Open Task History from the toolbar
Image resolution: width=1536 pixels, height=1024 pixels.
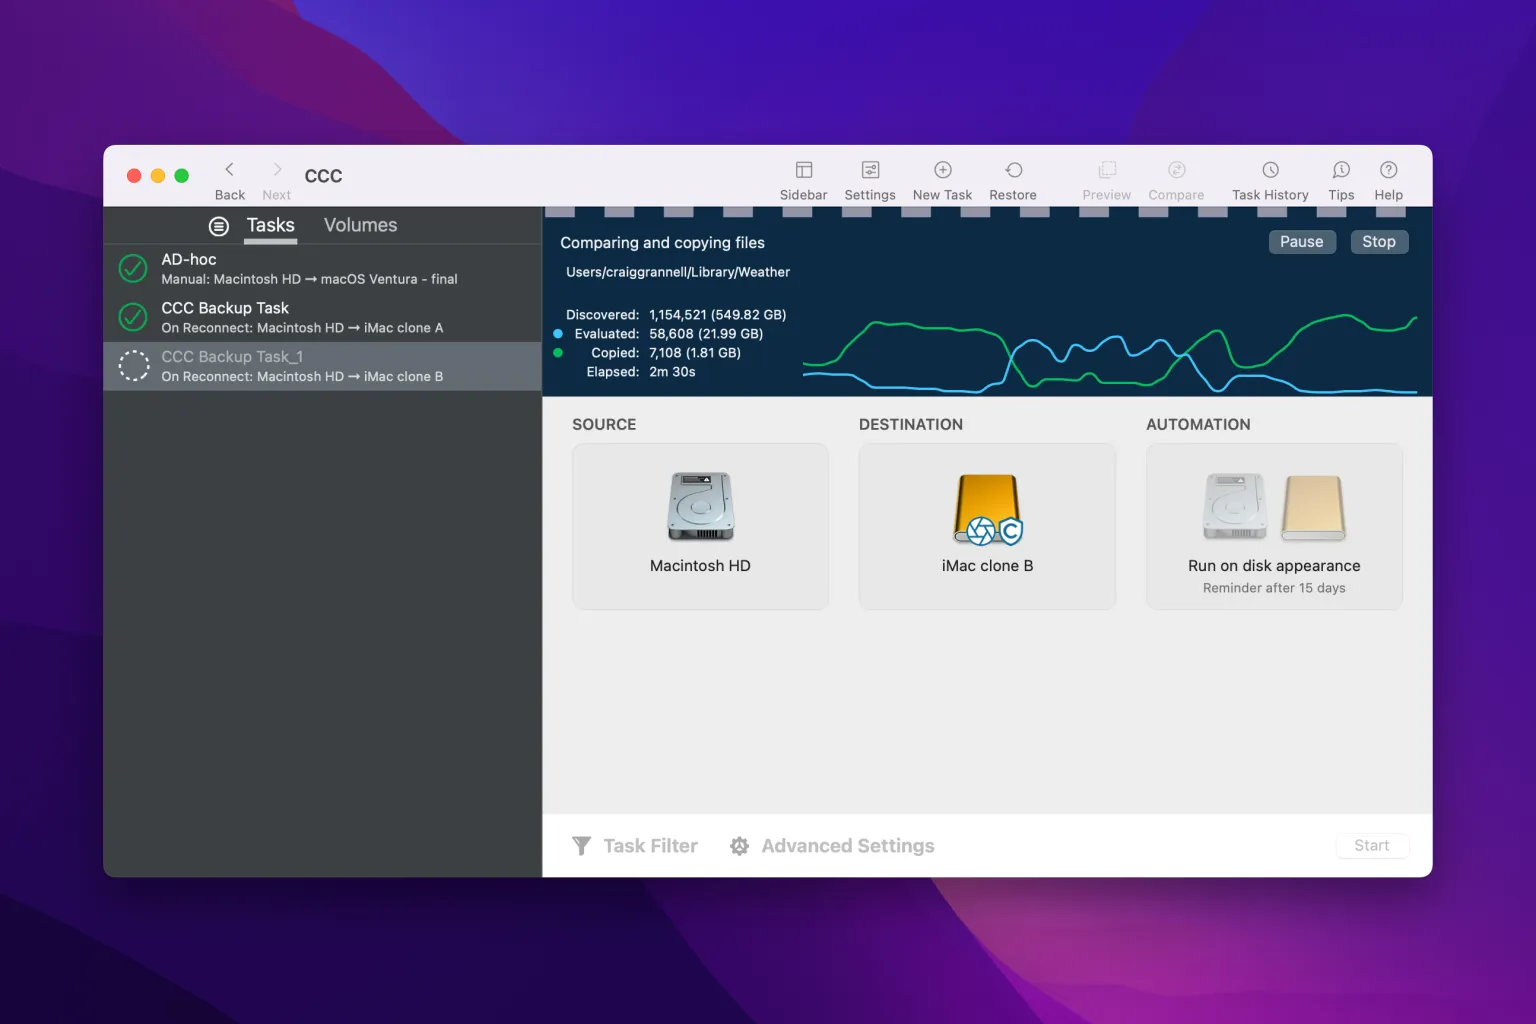pos(1269,178)
